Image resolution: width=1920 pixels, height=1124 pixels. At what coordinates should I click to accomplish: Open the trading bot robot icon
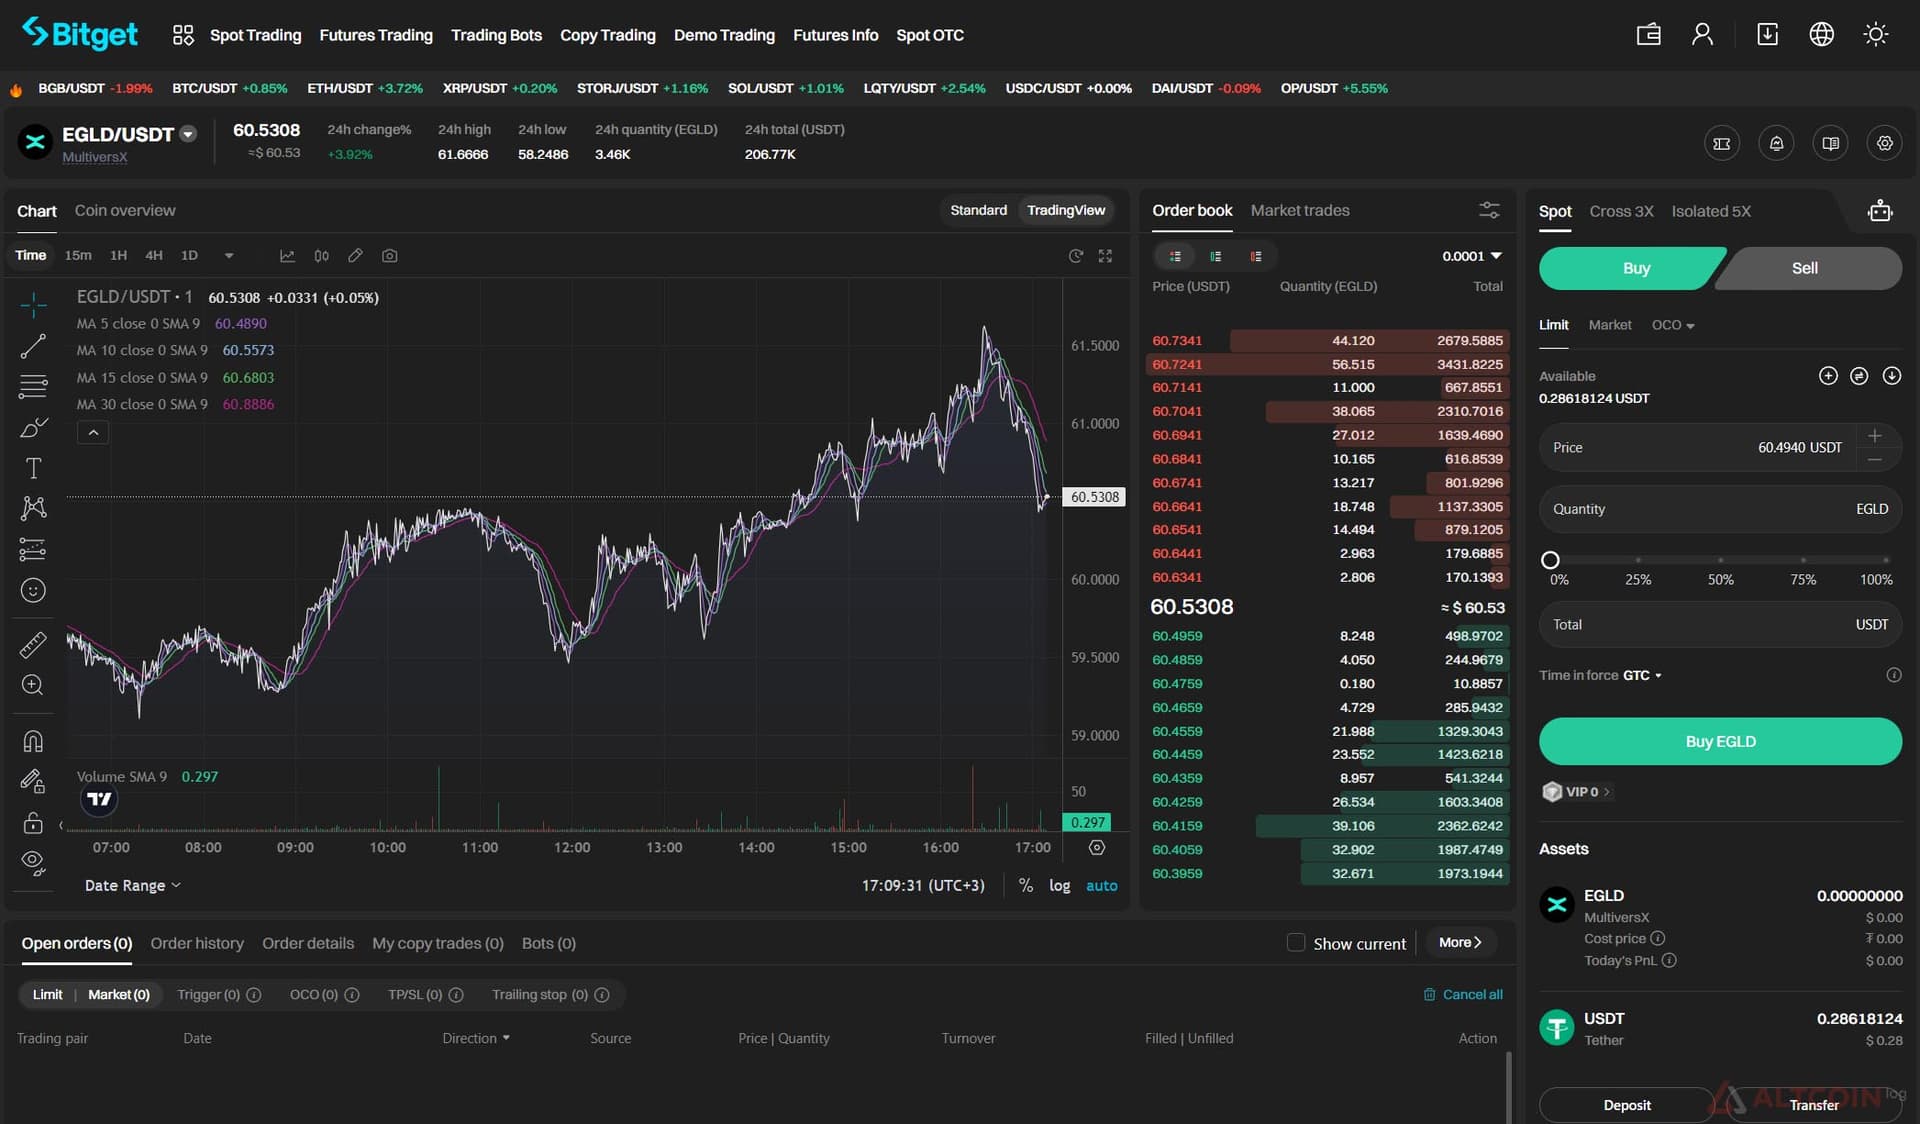tap(1880, 211)
